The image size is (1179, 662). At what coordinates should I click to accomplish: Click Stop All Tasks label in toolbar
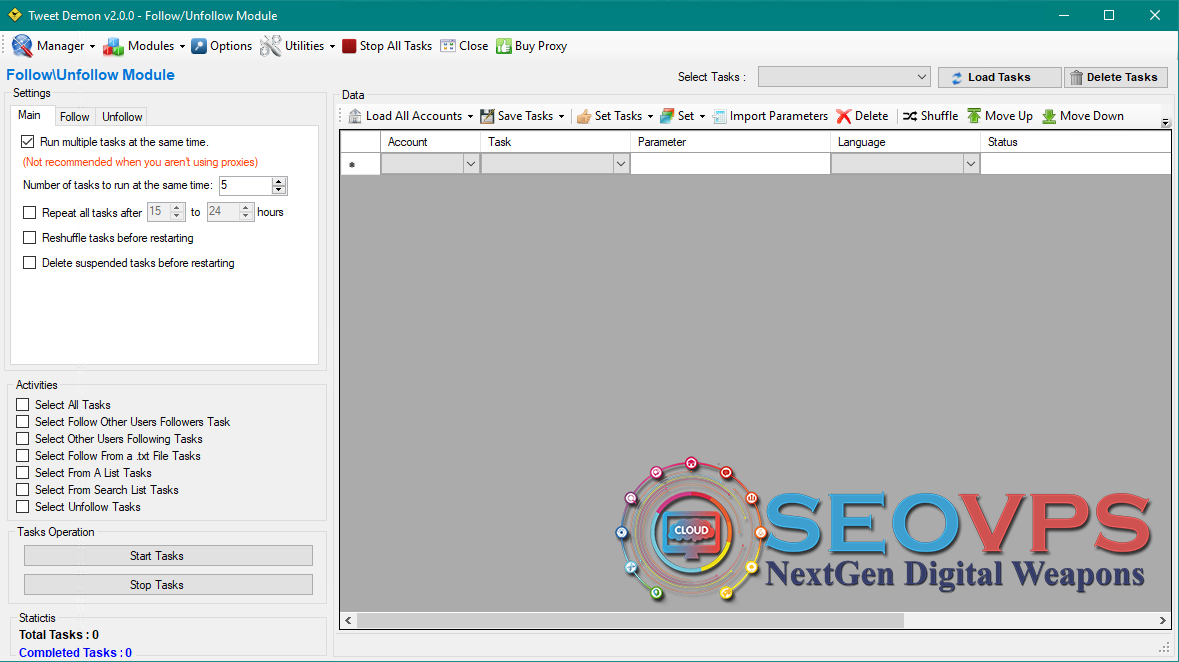click(396, 46)
